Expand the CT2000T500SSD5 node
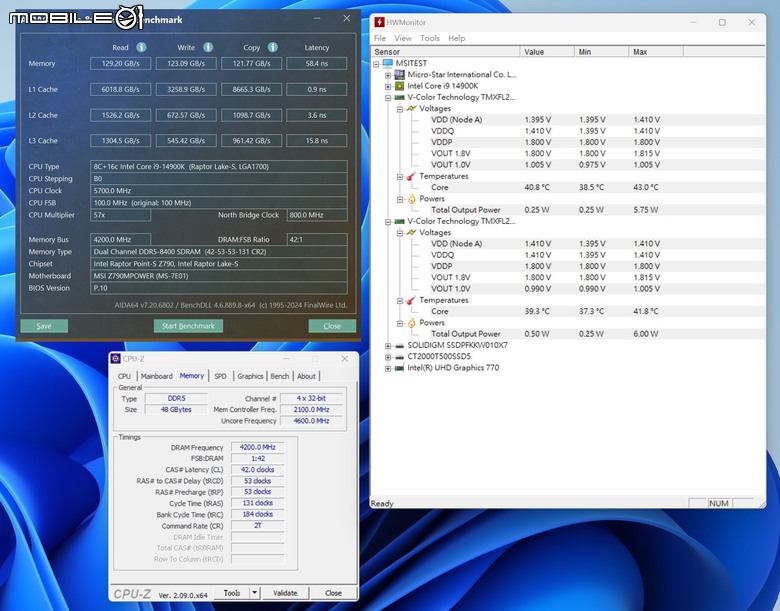This screenshot has height=611, width=780. pyautogui.click(x=388, y=357)
